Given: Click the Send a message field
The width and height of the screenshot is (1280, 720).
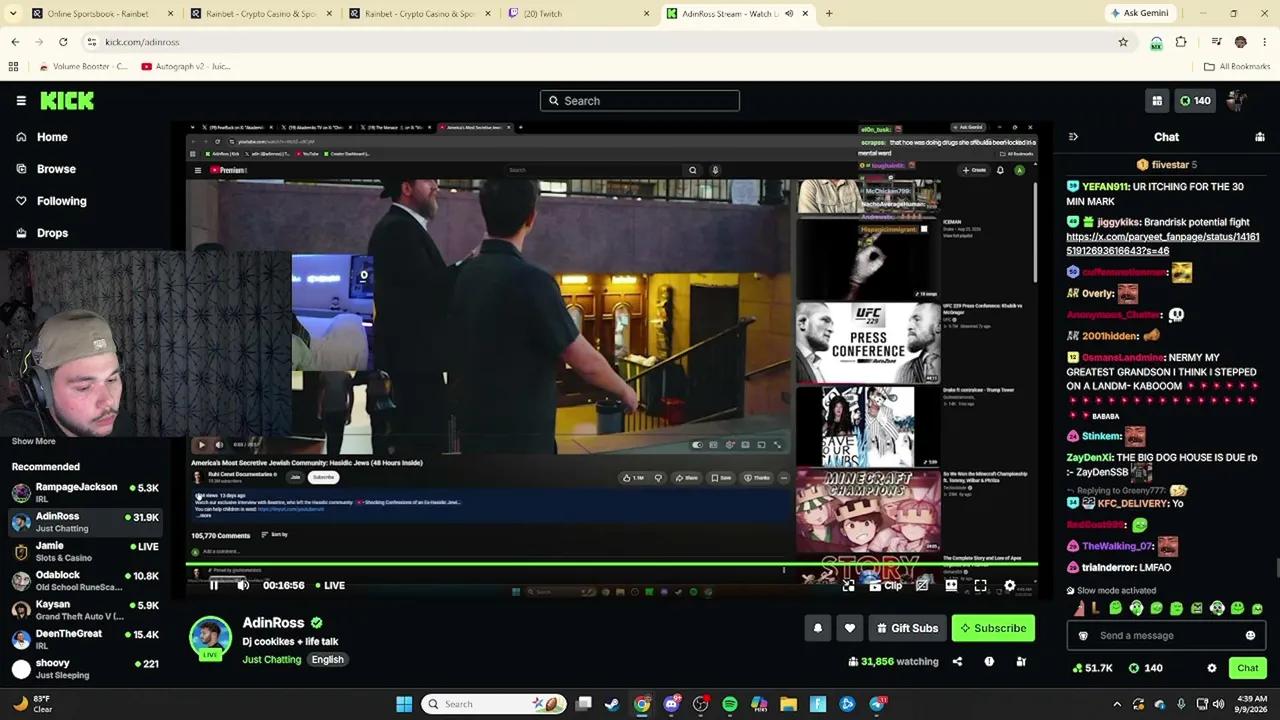Looking at the screenshot, I should pos(1165,635).
